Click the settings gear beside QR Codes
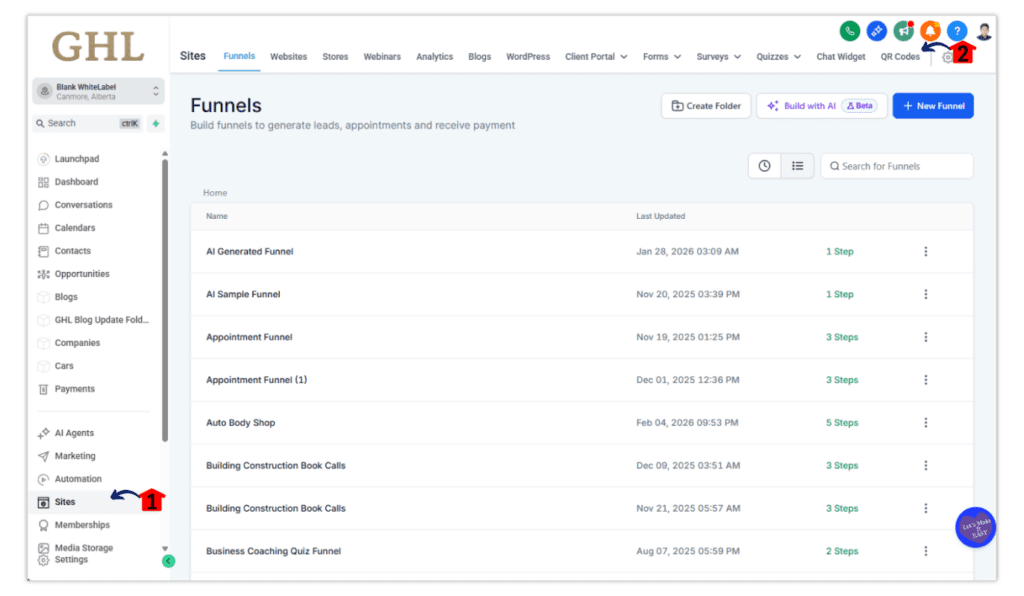 [x=947, y=58]
